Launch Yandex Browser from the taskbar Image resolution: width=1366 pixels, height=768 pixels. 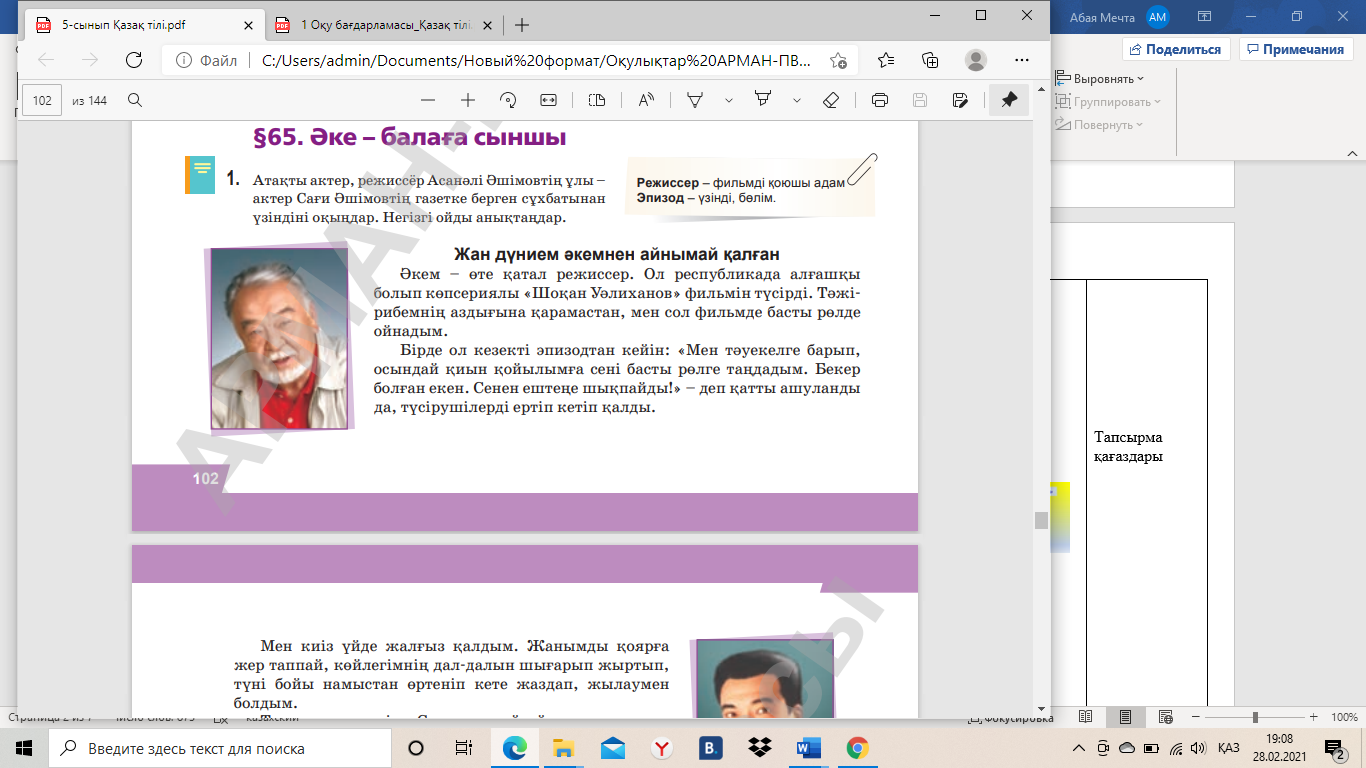[x=661, y=748]
